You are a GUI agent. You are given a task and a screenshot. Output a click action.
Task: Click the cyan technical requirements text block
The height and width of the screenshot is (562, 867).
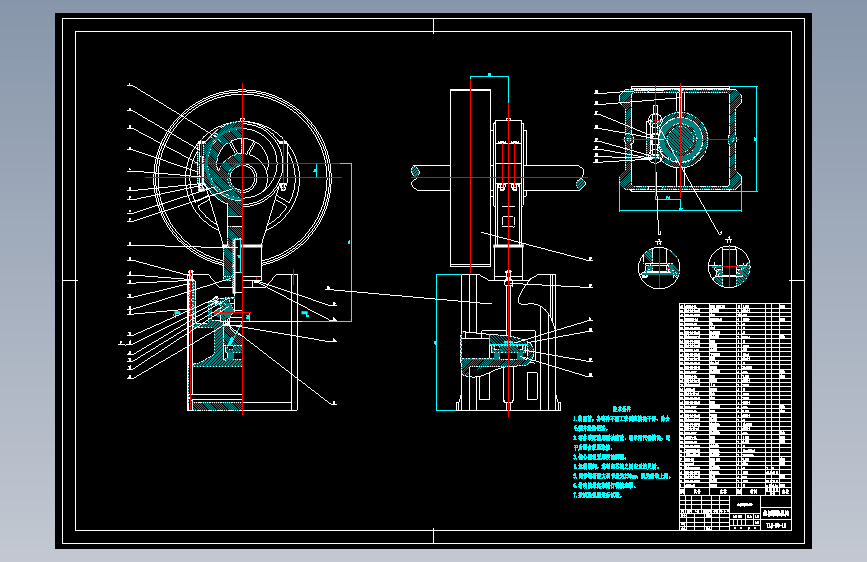[621, 452]
